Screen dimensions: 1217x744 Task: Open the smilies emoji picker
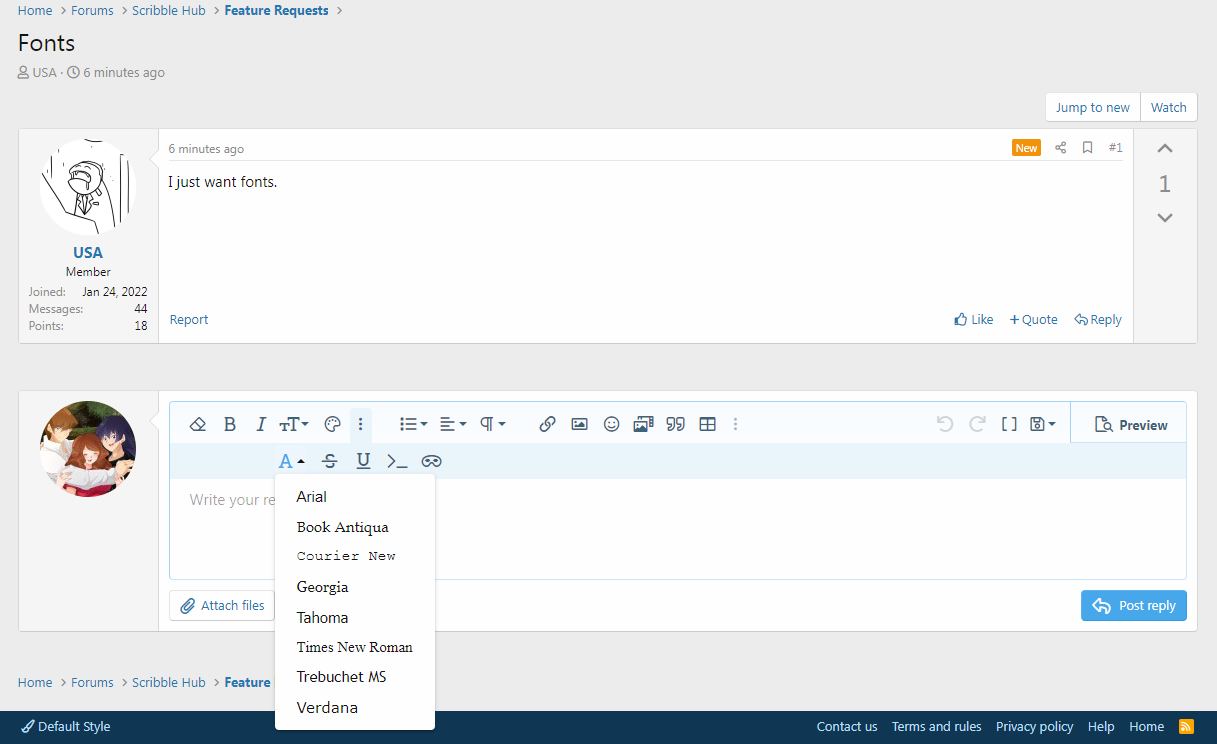click(x=611, y=424)
